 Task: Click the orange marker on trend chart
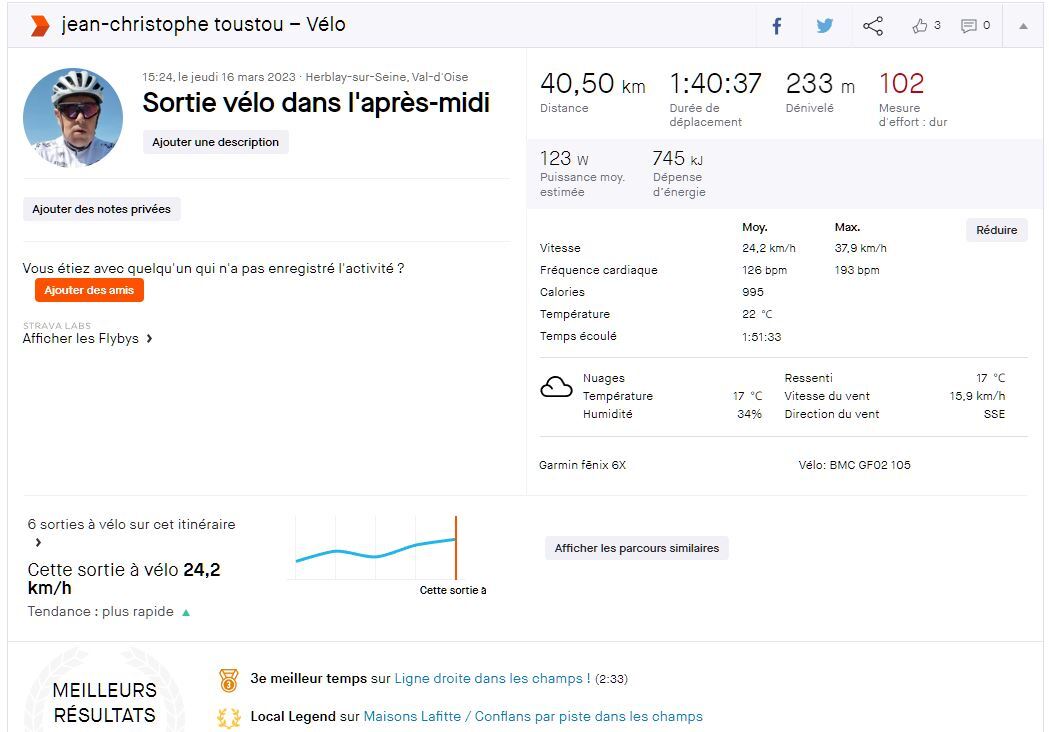[x=455, y=548]
